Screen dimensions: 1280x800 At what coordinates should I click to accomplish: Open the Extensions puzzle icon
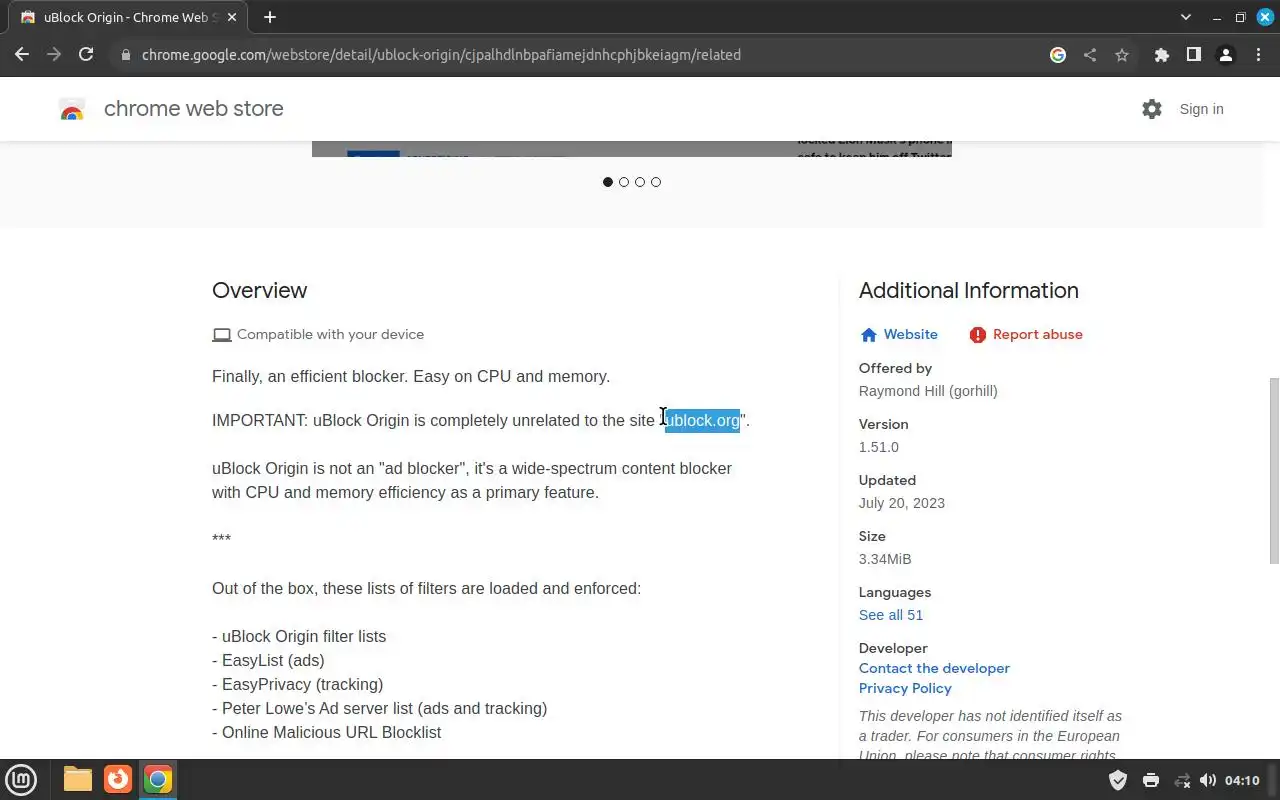(x=1161, y=55)
